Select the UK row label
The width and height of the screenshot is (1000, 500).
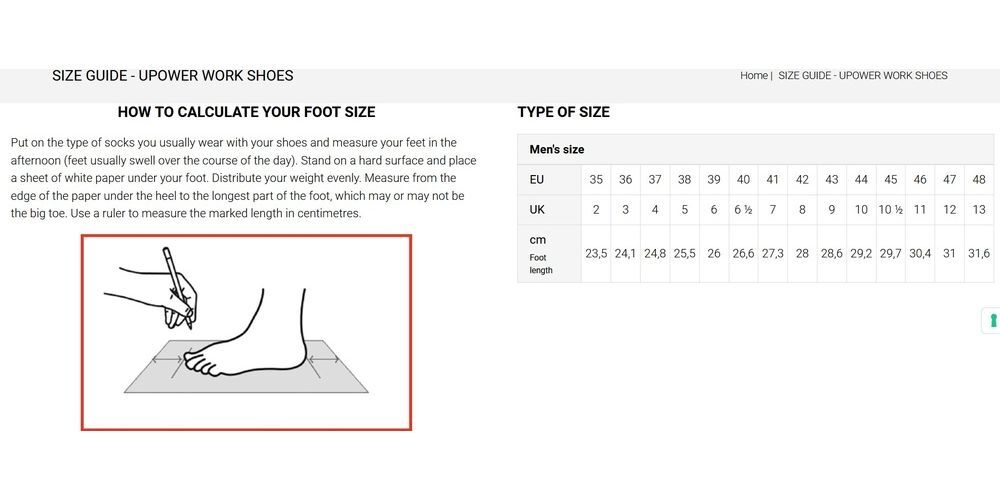(537, 210)
